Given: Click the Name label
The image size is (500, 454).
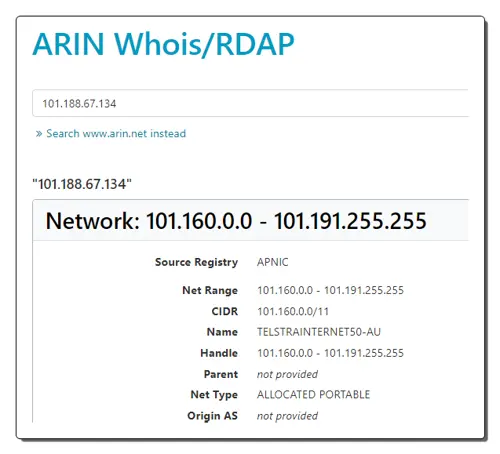Looking at the screenshot, I should [x=222, y=332].
